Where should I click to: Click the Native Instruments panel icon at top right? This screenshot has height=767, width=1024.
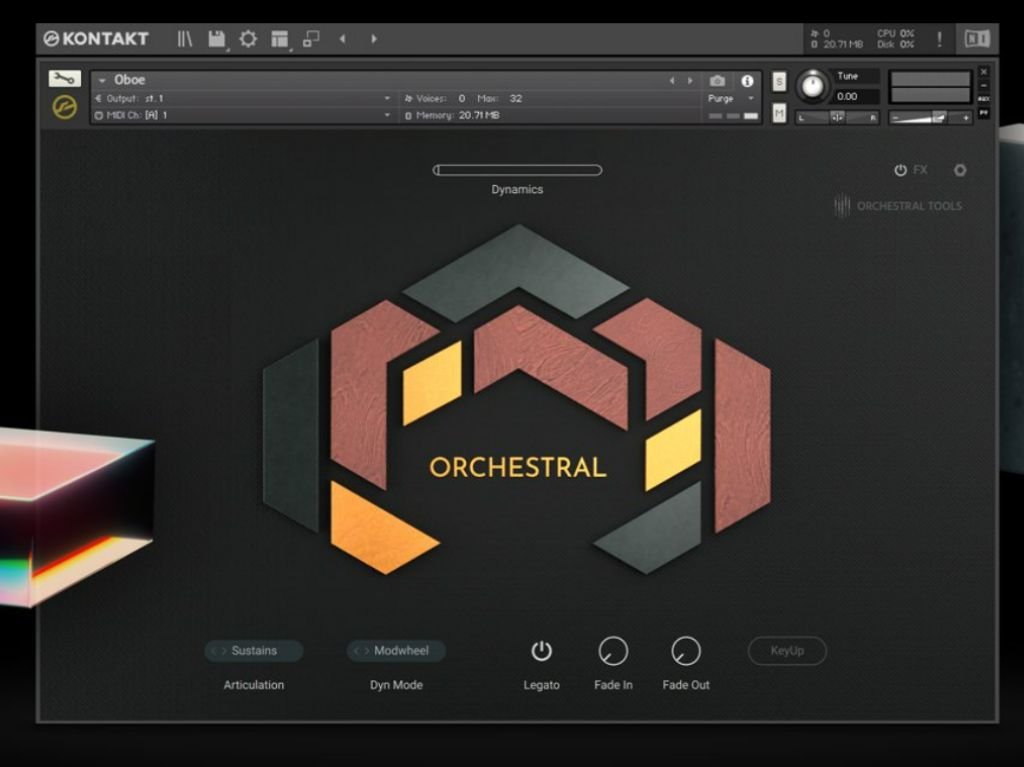tap(977, 39)
